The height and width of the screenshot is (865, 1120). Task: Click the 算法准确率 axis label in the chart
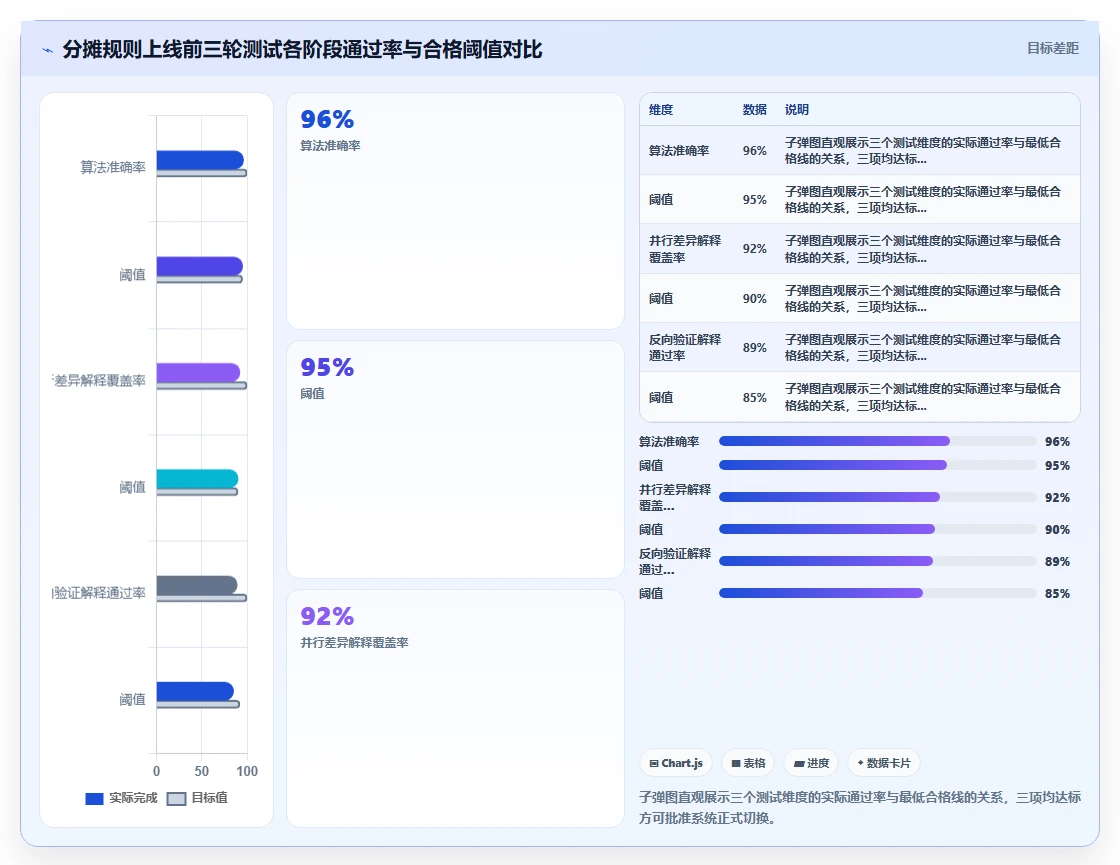(113, 167)
